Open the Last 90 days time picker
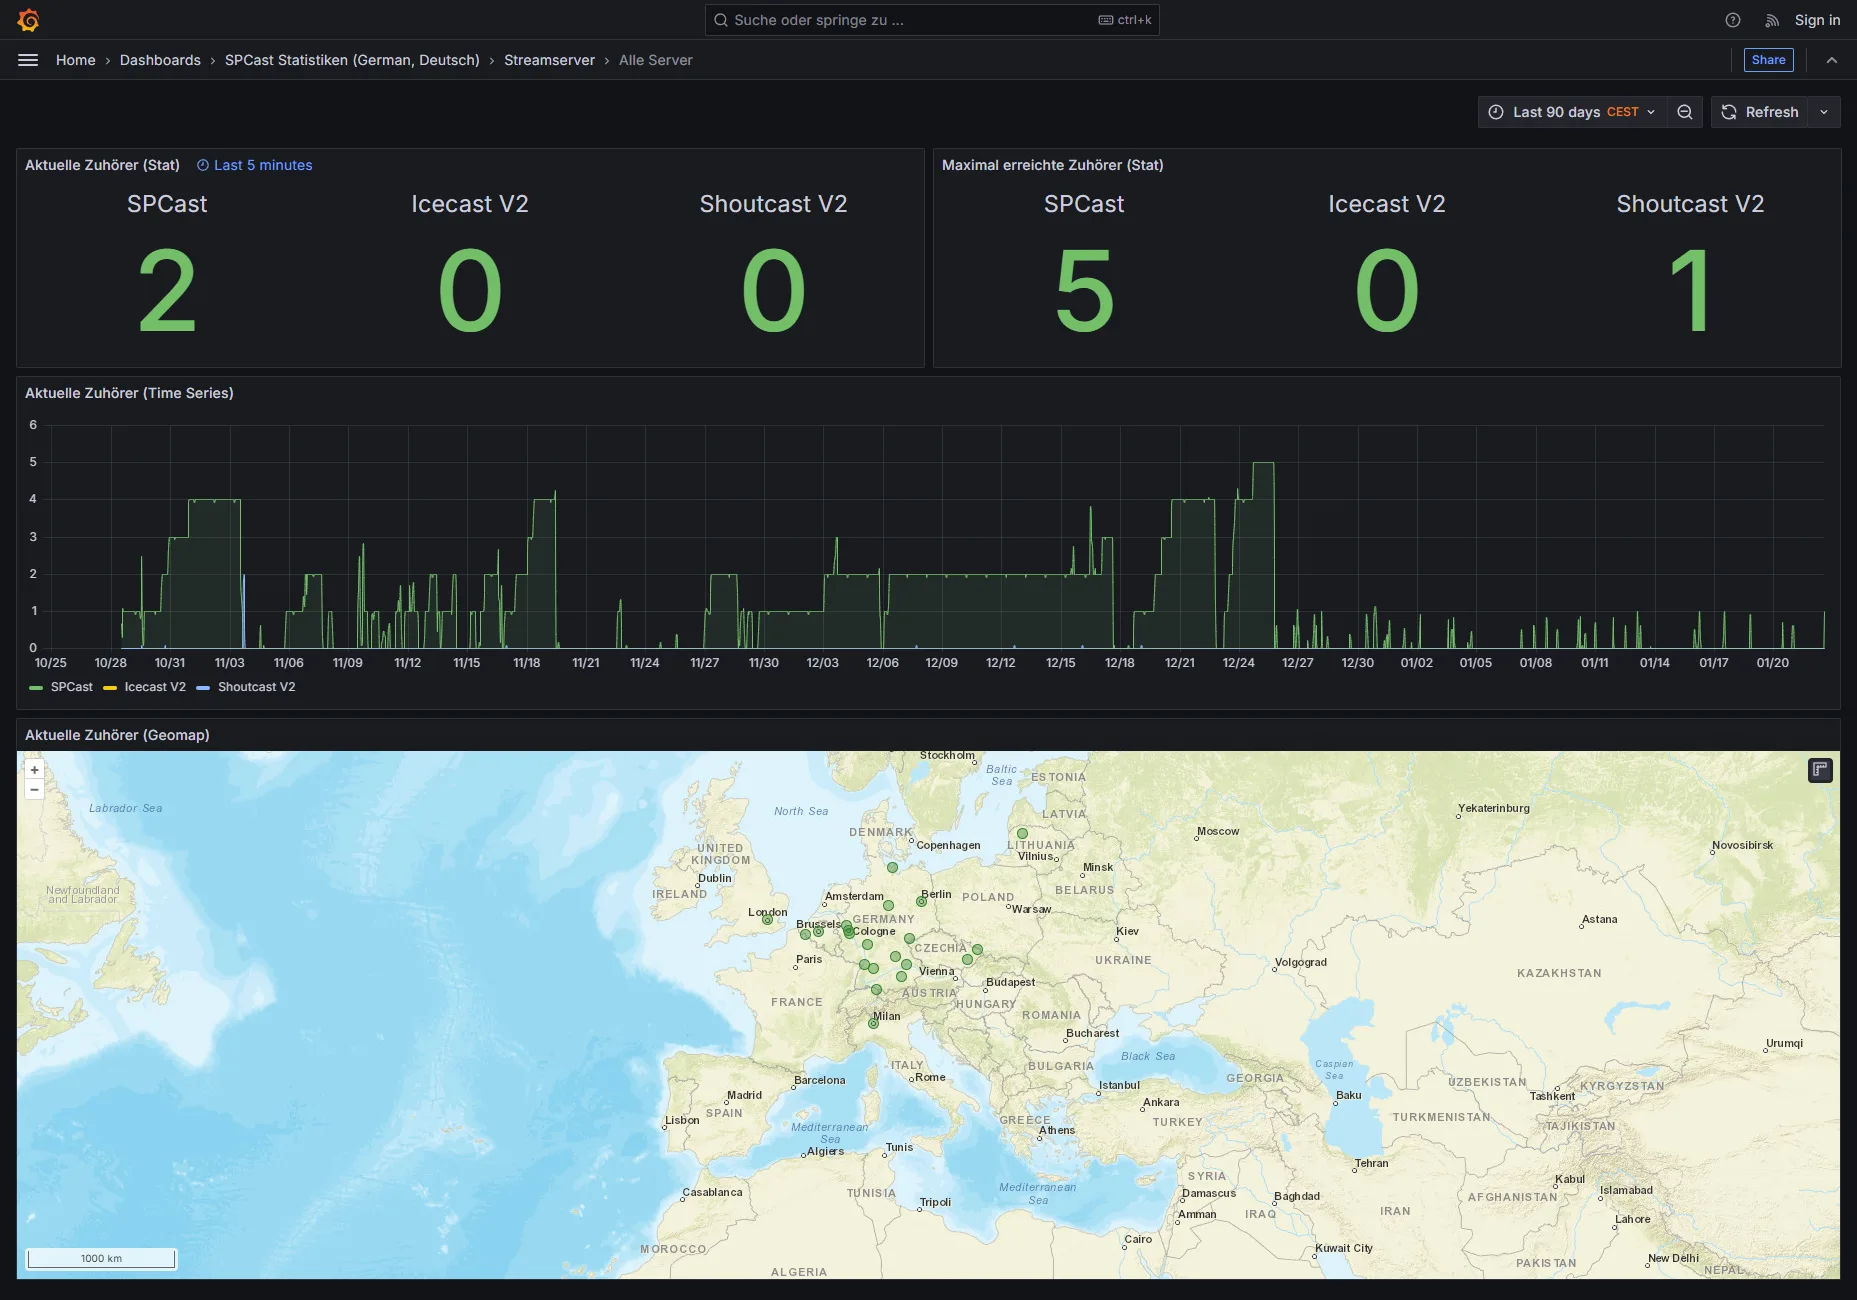Screen dimensions: 1857x1300 coord(1572,112)
